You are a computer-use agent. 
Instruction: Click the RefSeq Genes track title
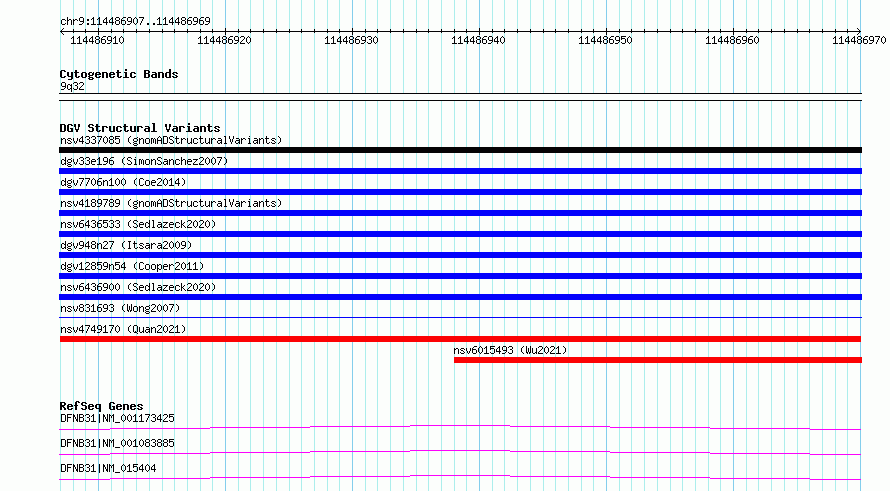click(101, 406)
